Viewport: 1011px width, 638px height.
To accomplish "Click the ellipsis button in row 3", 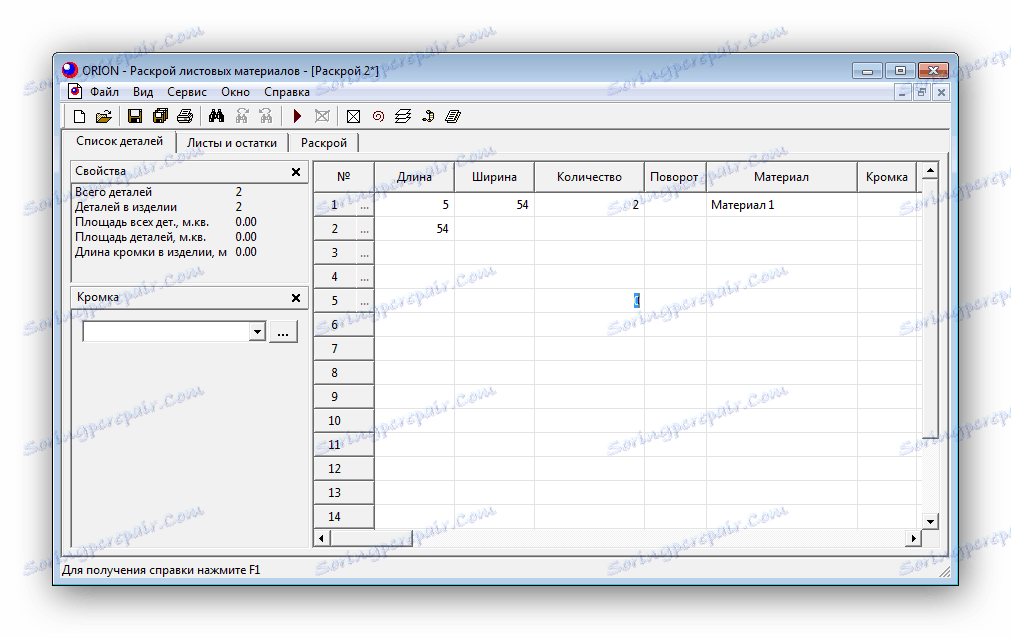I will point(365,253).
